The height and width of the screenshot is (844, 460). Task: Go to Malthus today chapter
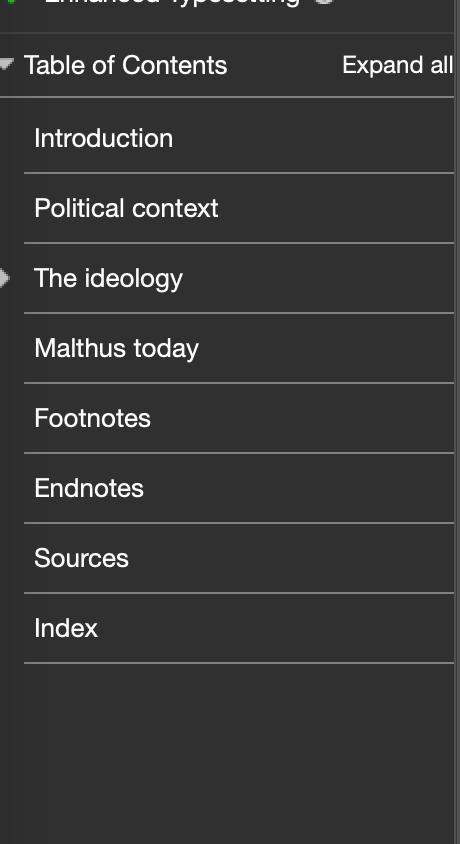click(116, 349)
